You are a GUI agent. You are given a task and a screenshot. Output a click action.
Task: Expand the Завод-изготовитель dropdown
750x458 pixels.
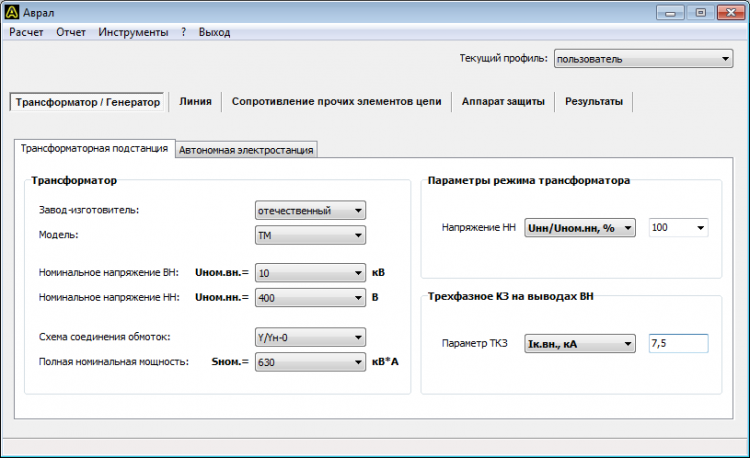coord(311,210)
